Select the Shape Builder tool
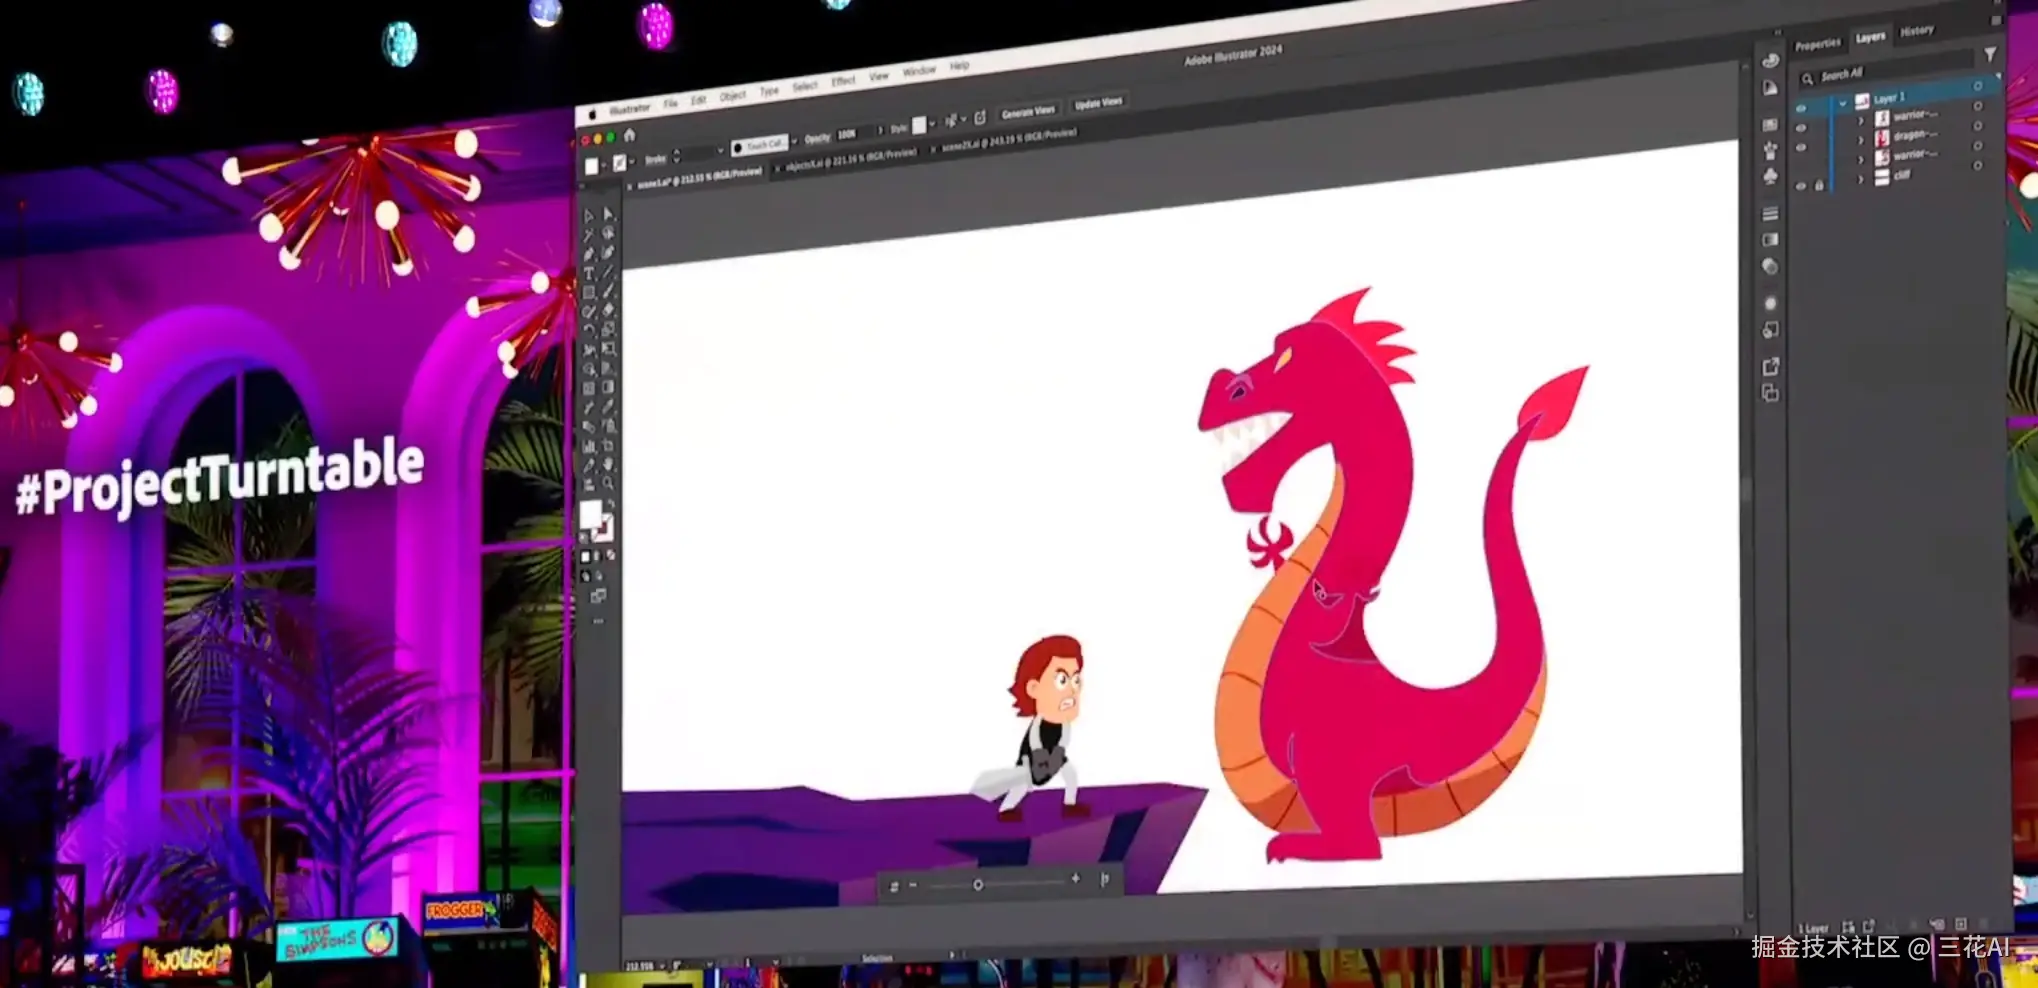This screenshot has height=988, width=2038. point(588,369)
